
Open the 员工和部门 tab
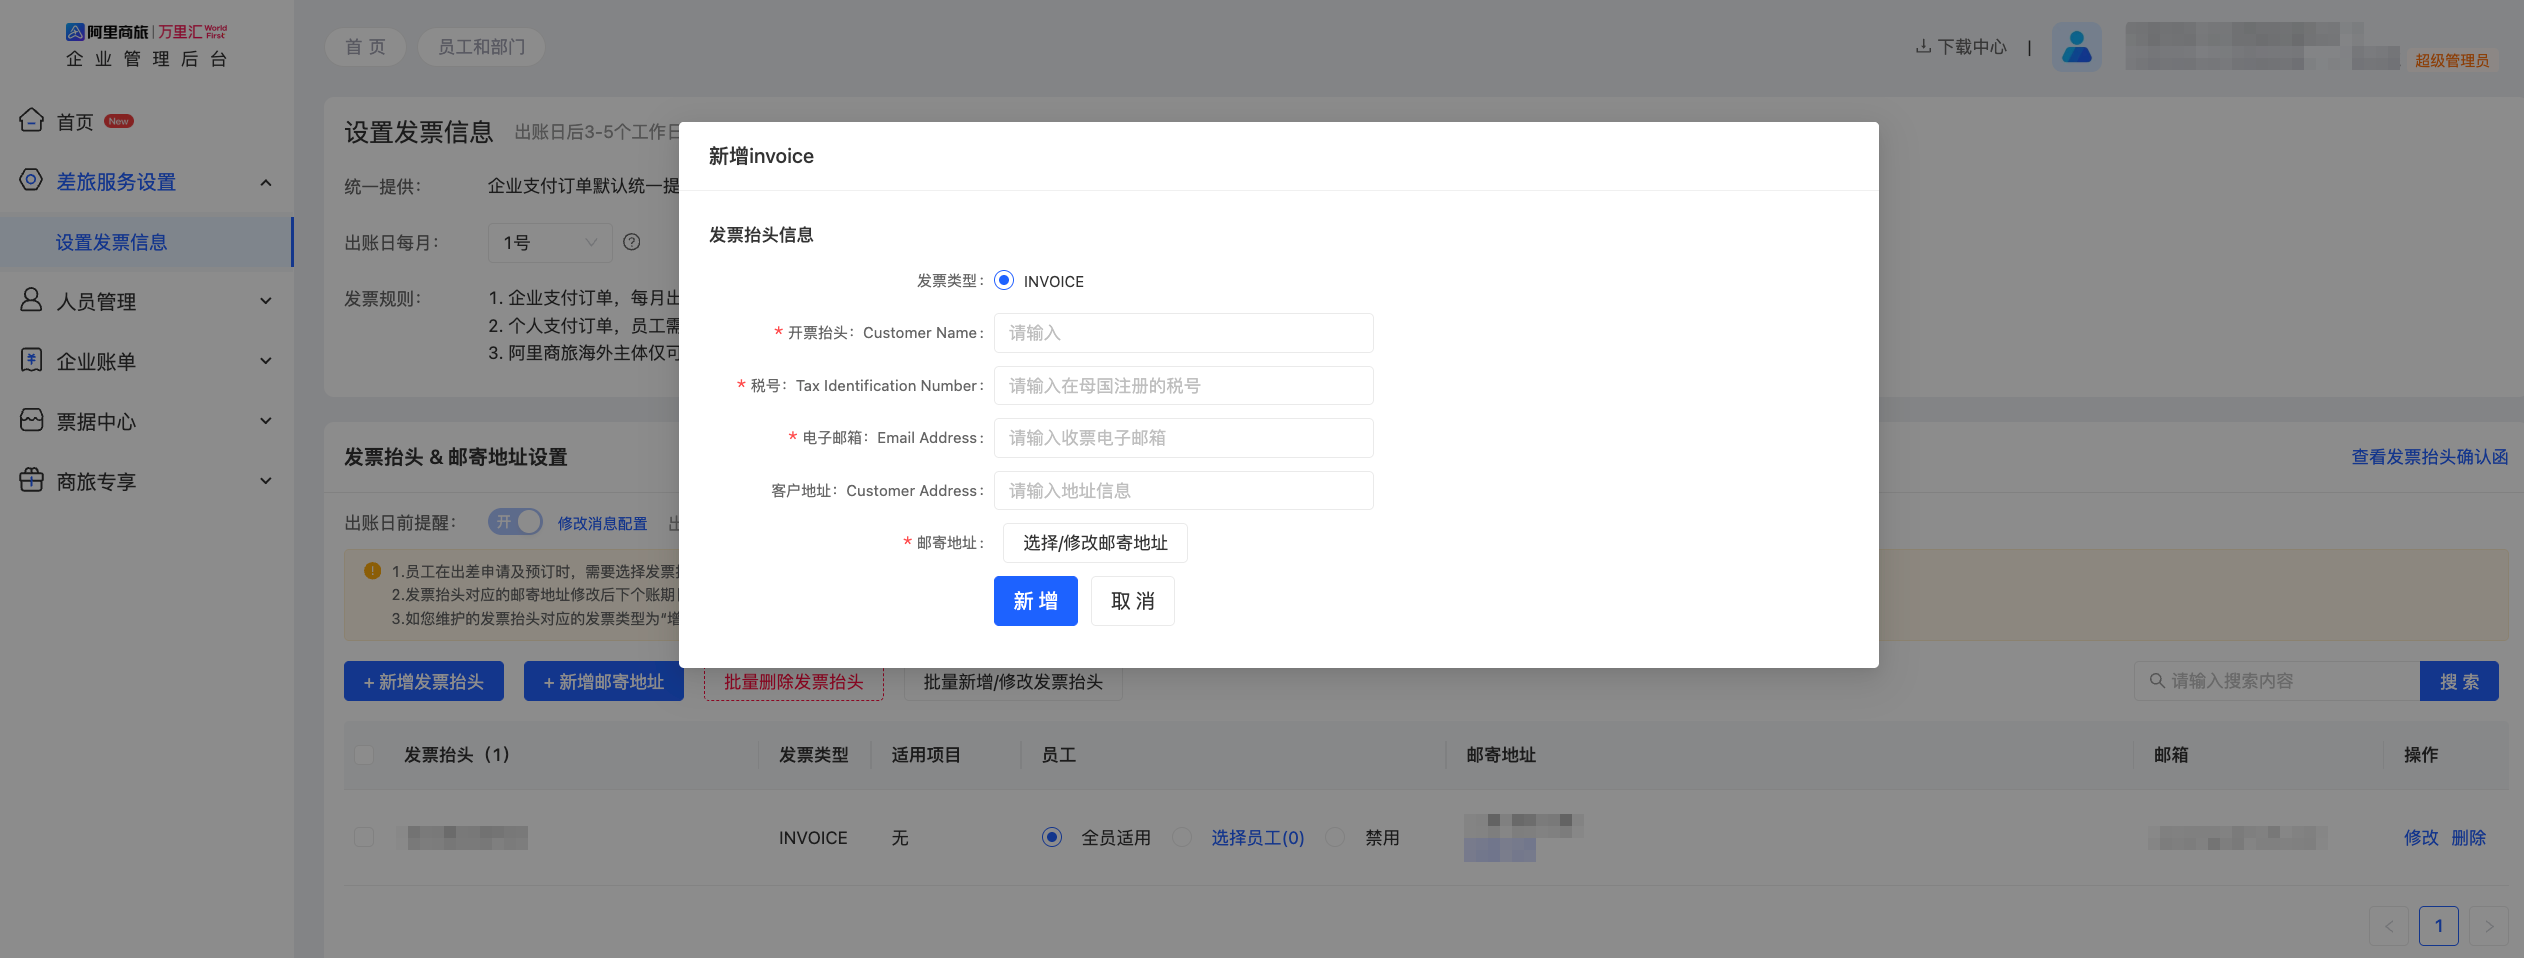[481, 47]
